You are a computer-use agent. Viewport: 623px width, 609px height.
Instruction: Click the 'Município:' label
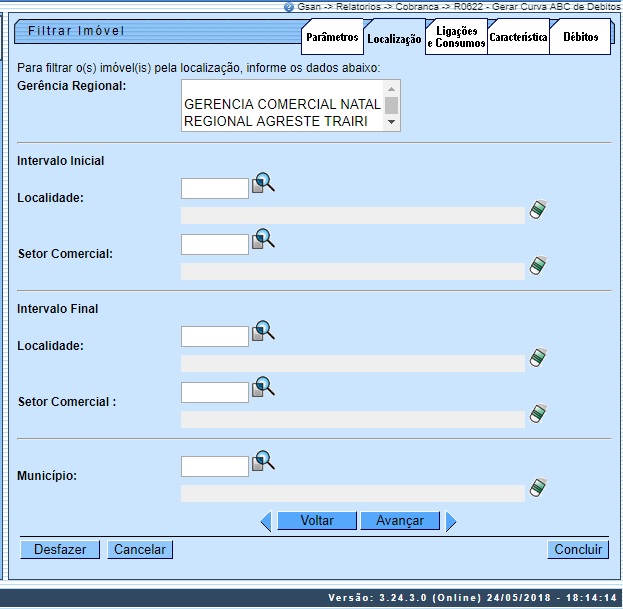point(47,476)
